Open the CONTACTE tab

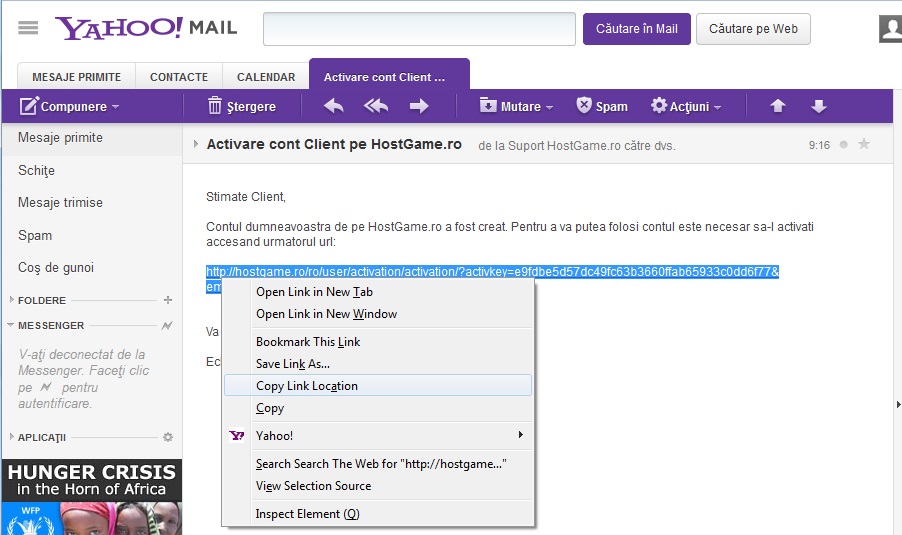click(x=179, y=77)
